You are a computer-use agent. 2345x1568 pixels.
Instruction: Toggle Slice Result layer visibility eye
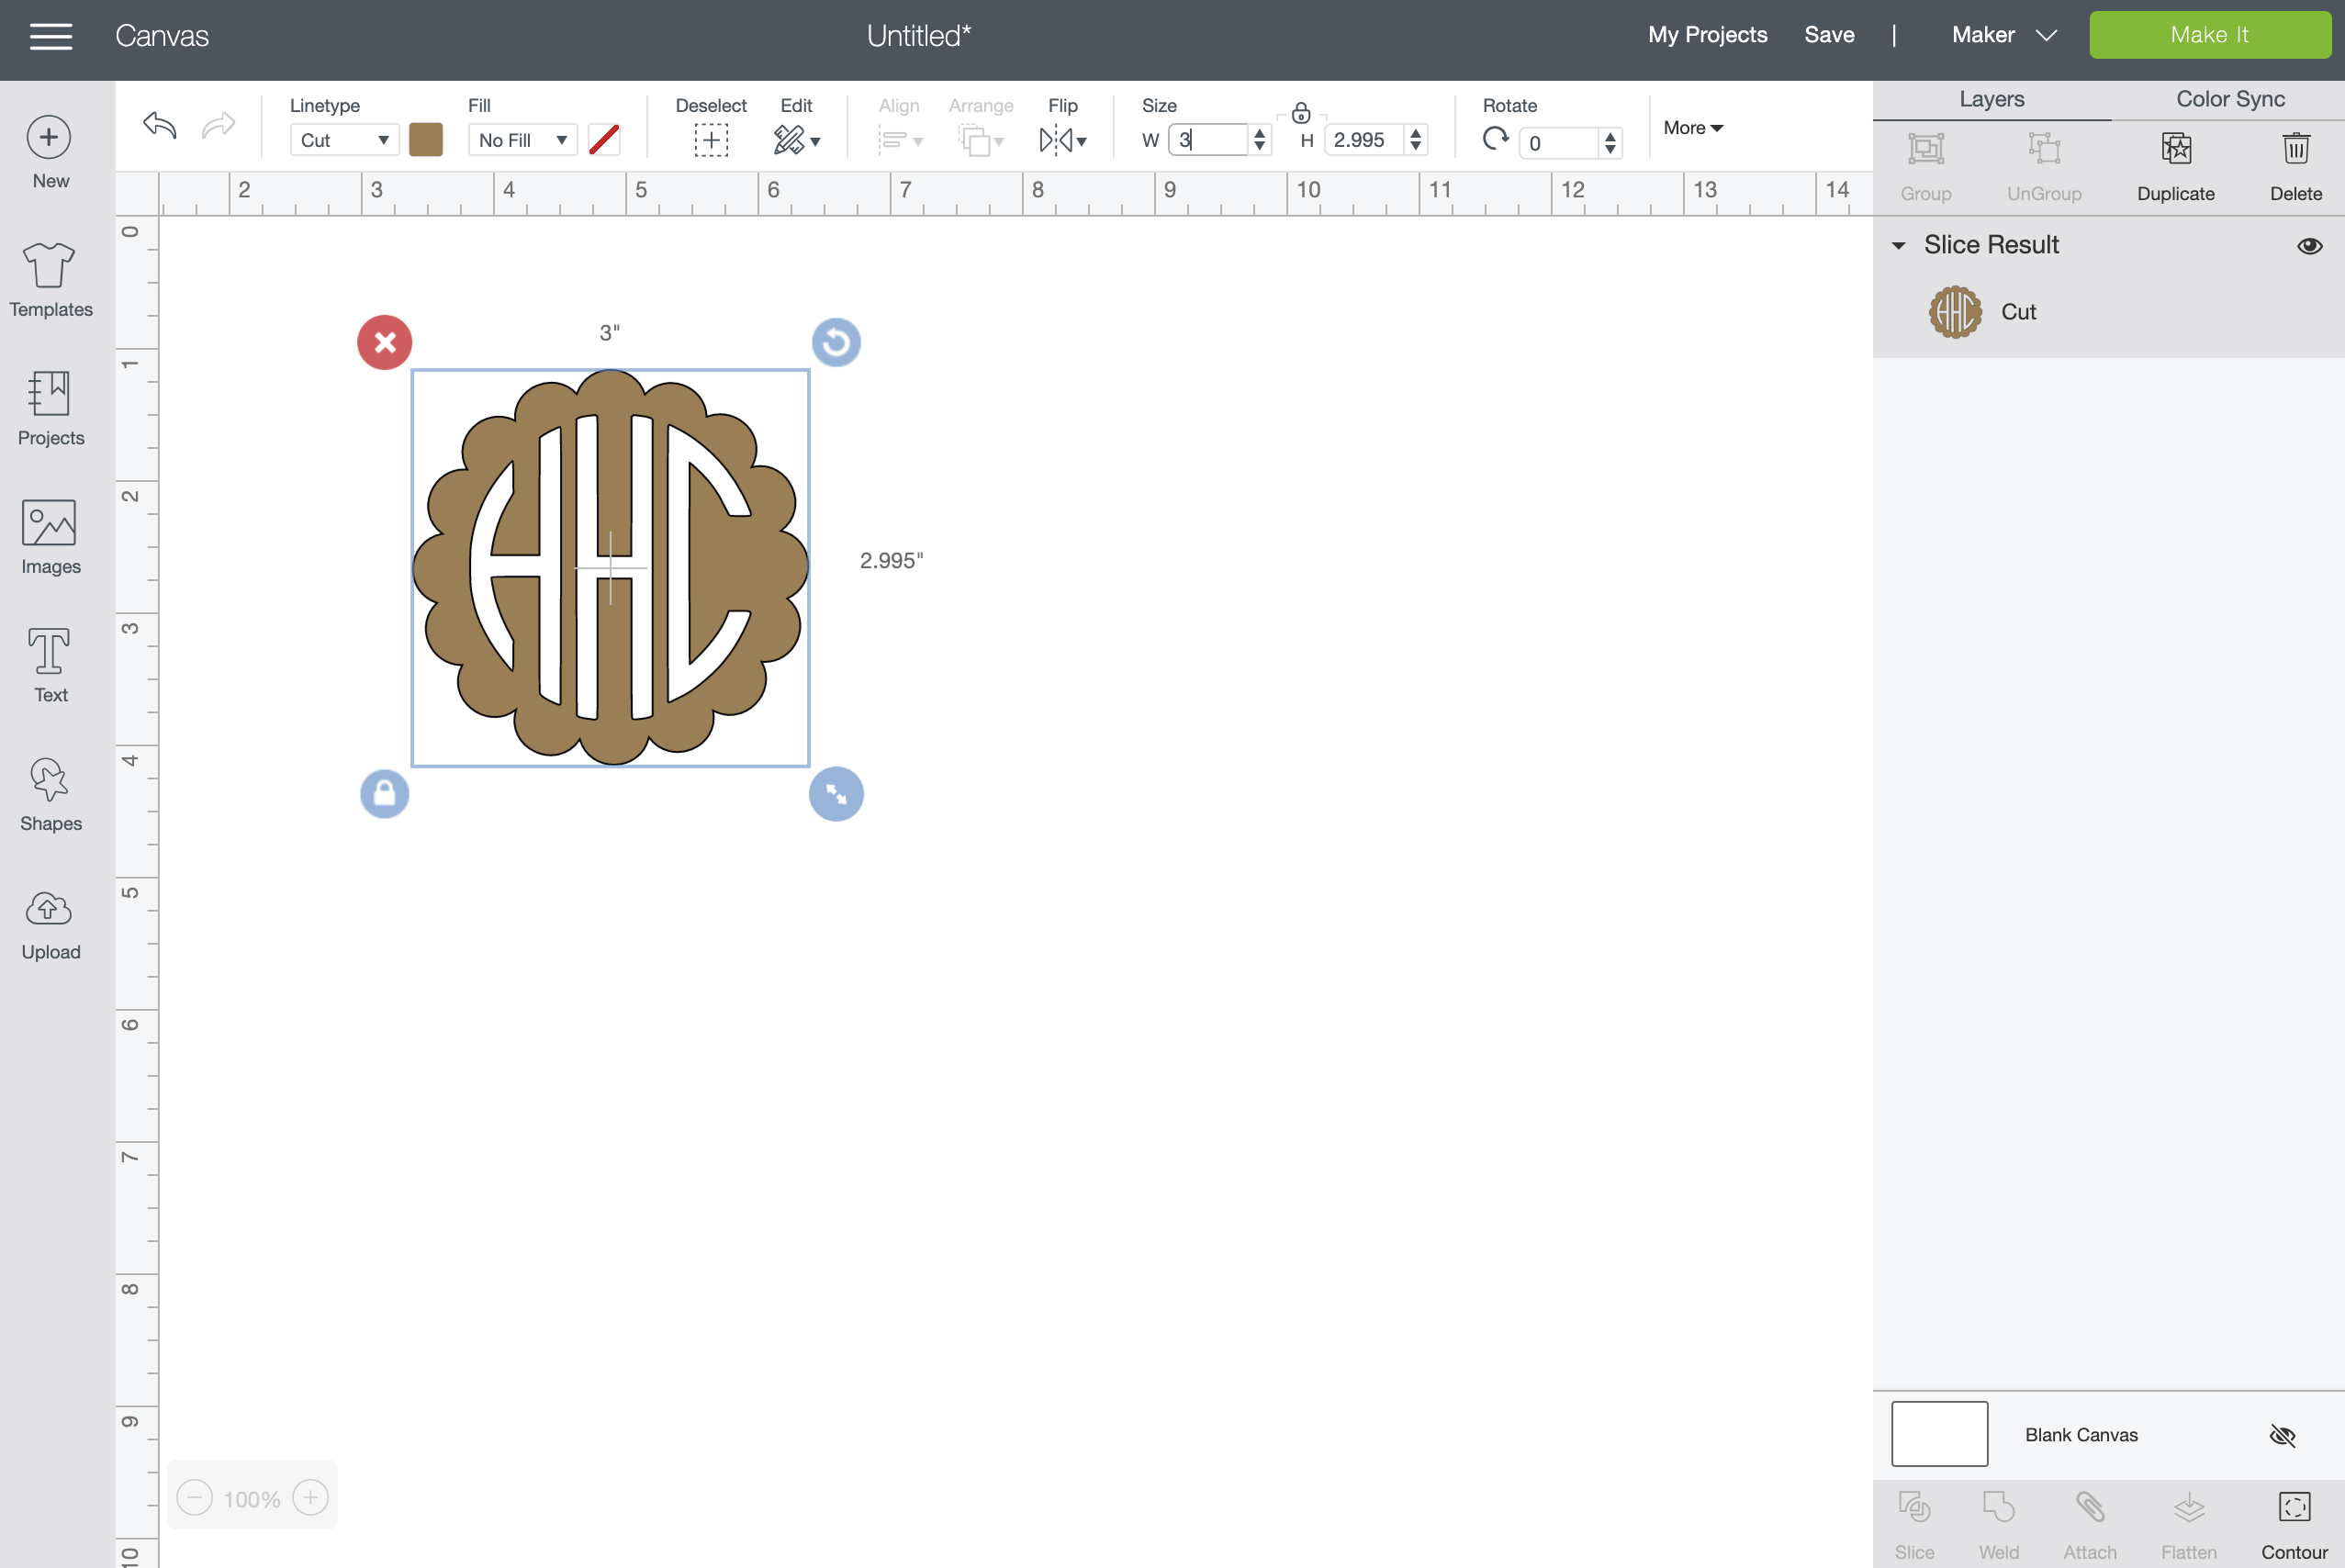(2309, 246)
